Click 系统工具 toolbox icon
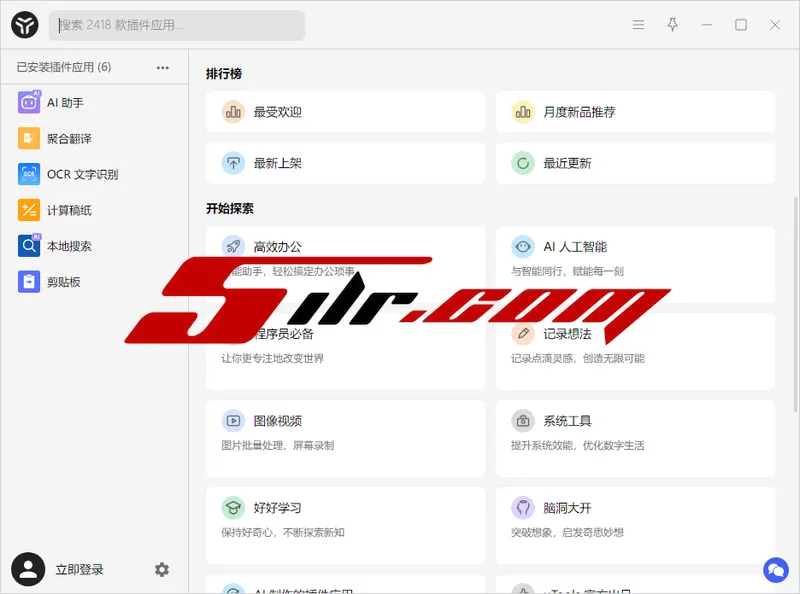Screen dimensions: 800x594 [x=523, y=421]
